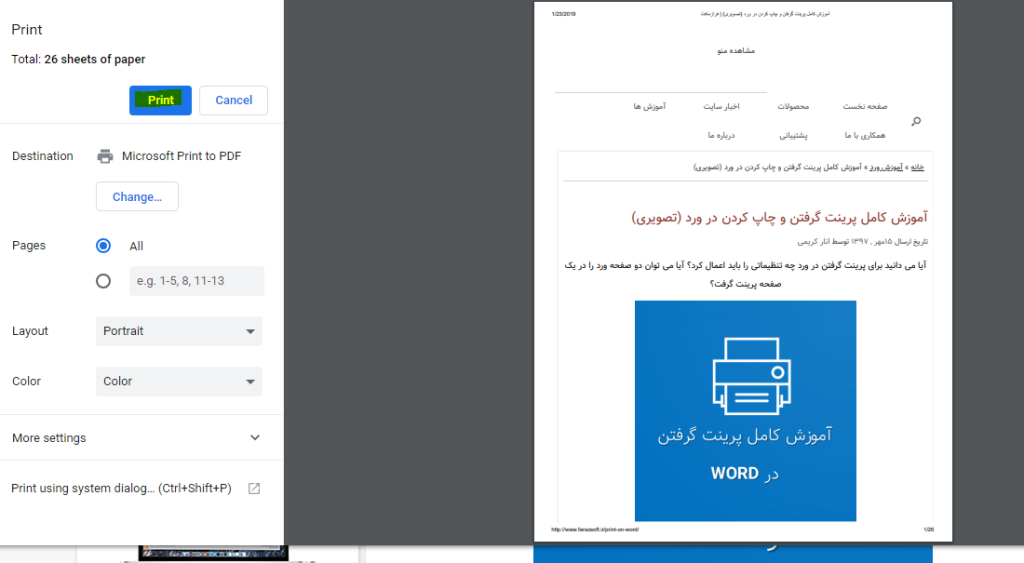This screenshot has width=1024, height=563.
Task: Click the external link icon beside system dialog
Action: click(254, 489)
